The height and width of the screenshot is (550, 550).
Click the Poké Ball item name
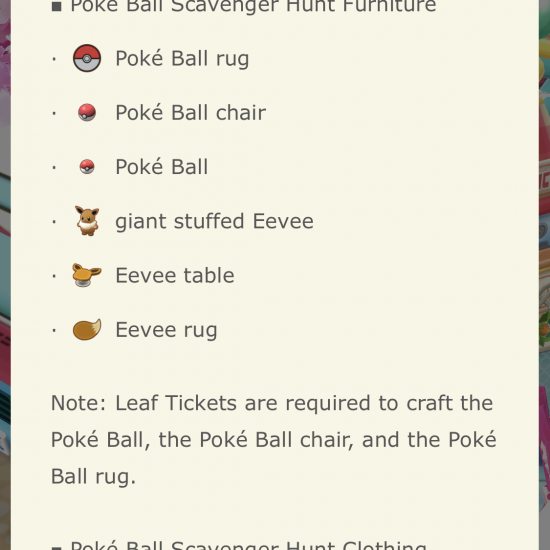(x=162, y=167)
